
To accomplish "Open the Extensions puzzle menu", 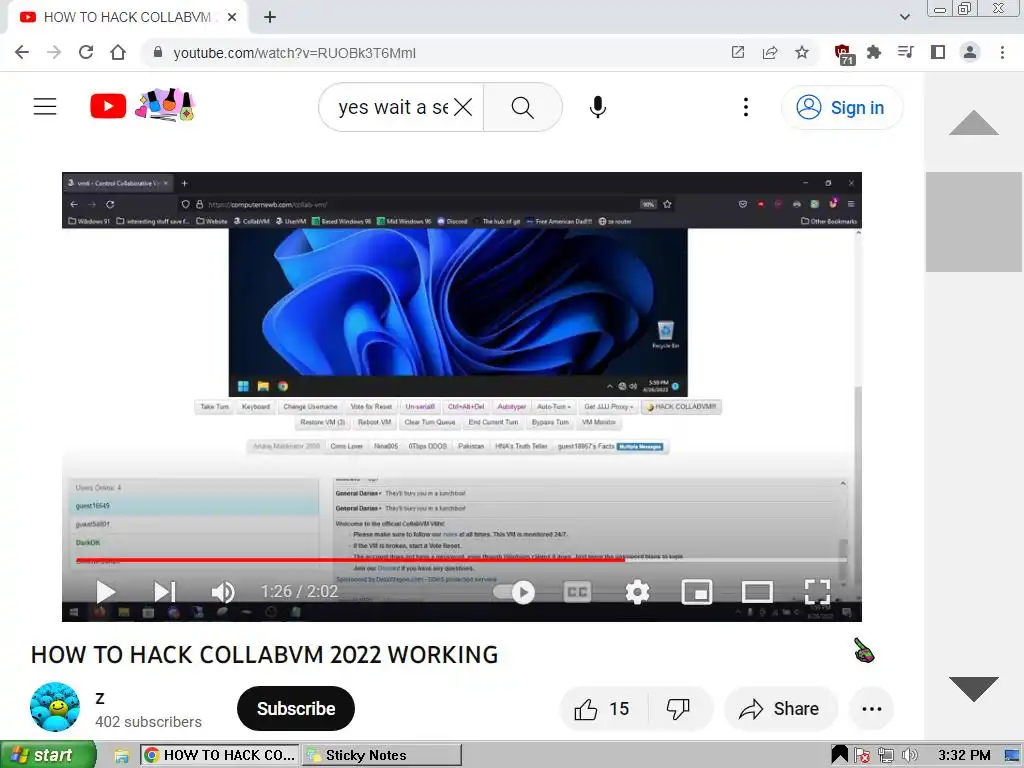I will coord(874,52).
